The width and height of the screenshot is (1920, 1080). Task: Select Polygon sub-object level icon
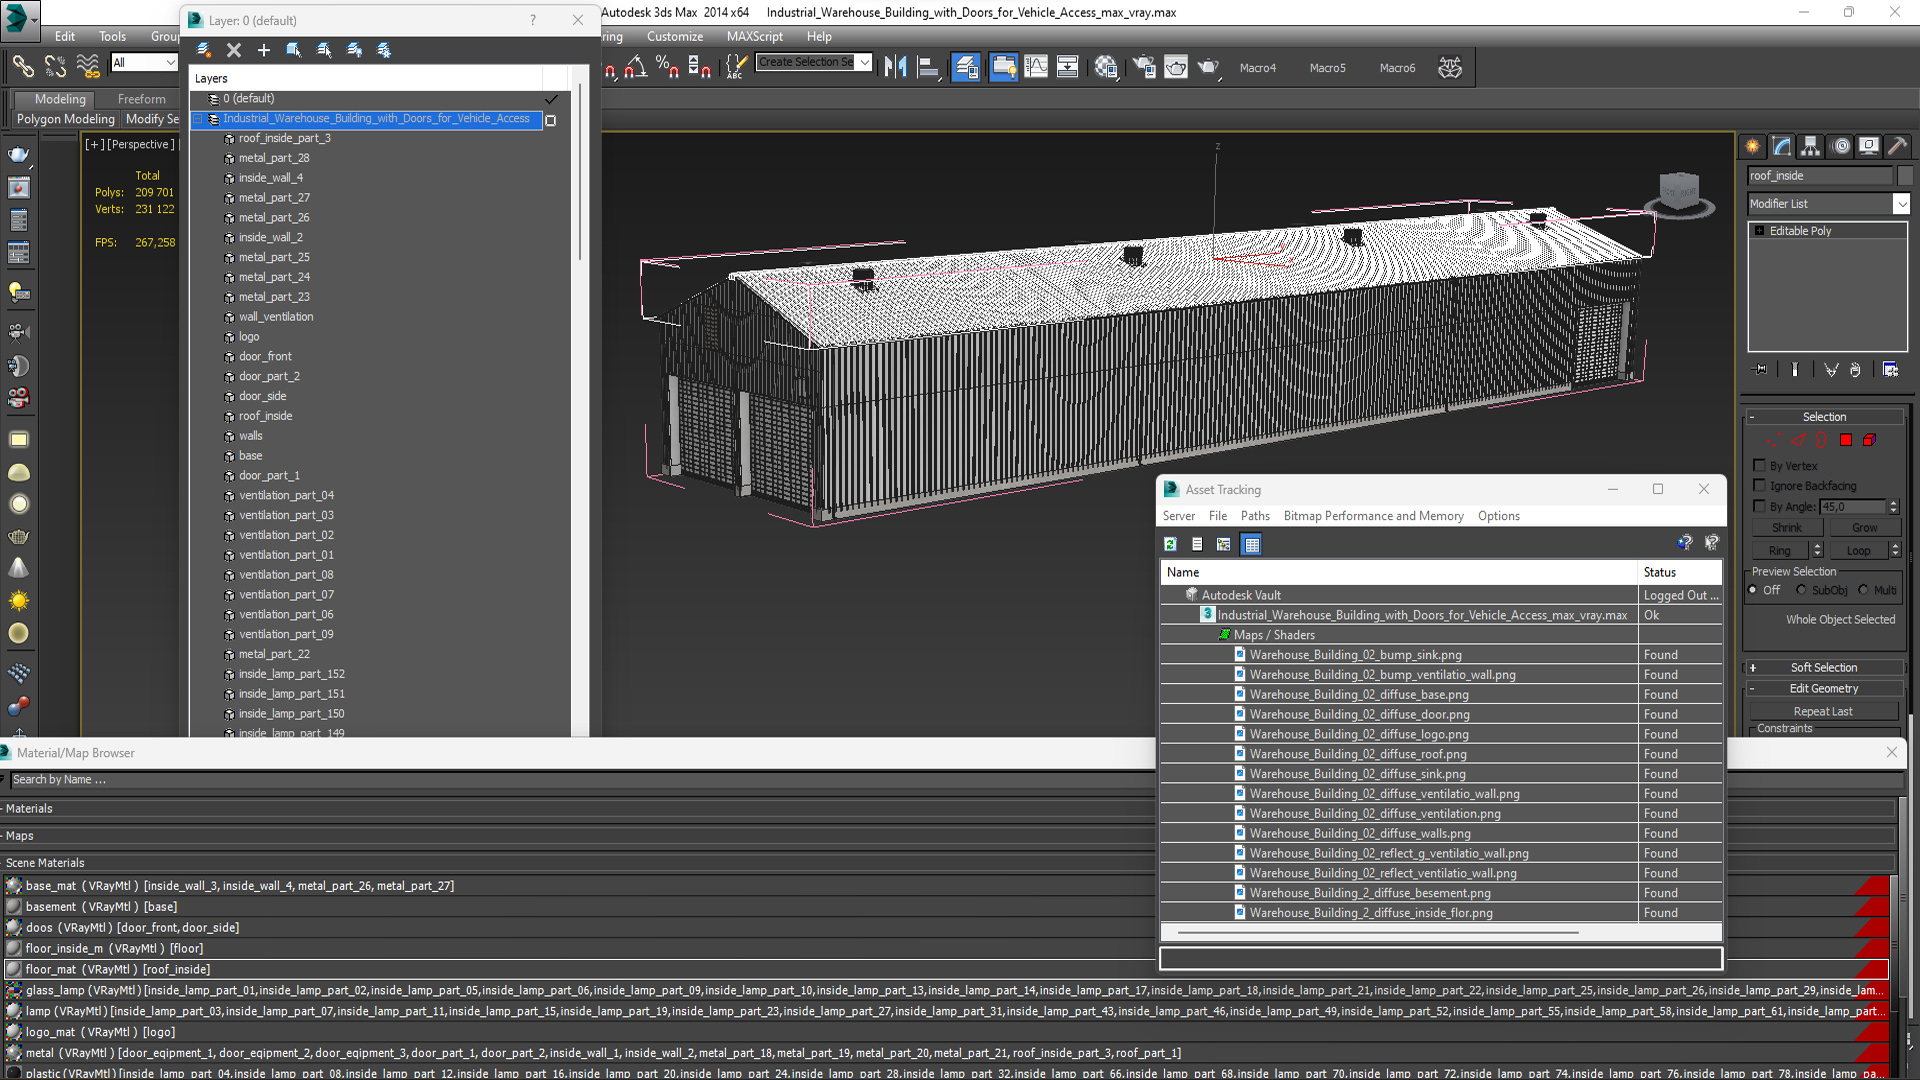tap(1846, 440)
